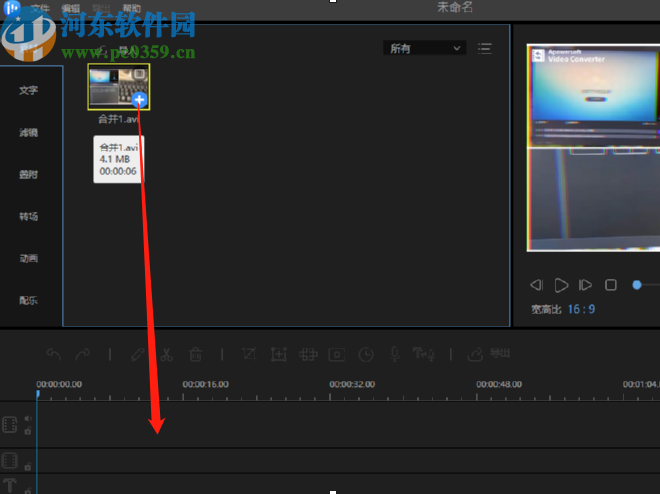Switch to the 转场 tab

click(x=29, y=217)
